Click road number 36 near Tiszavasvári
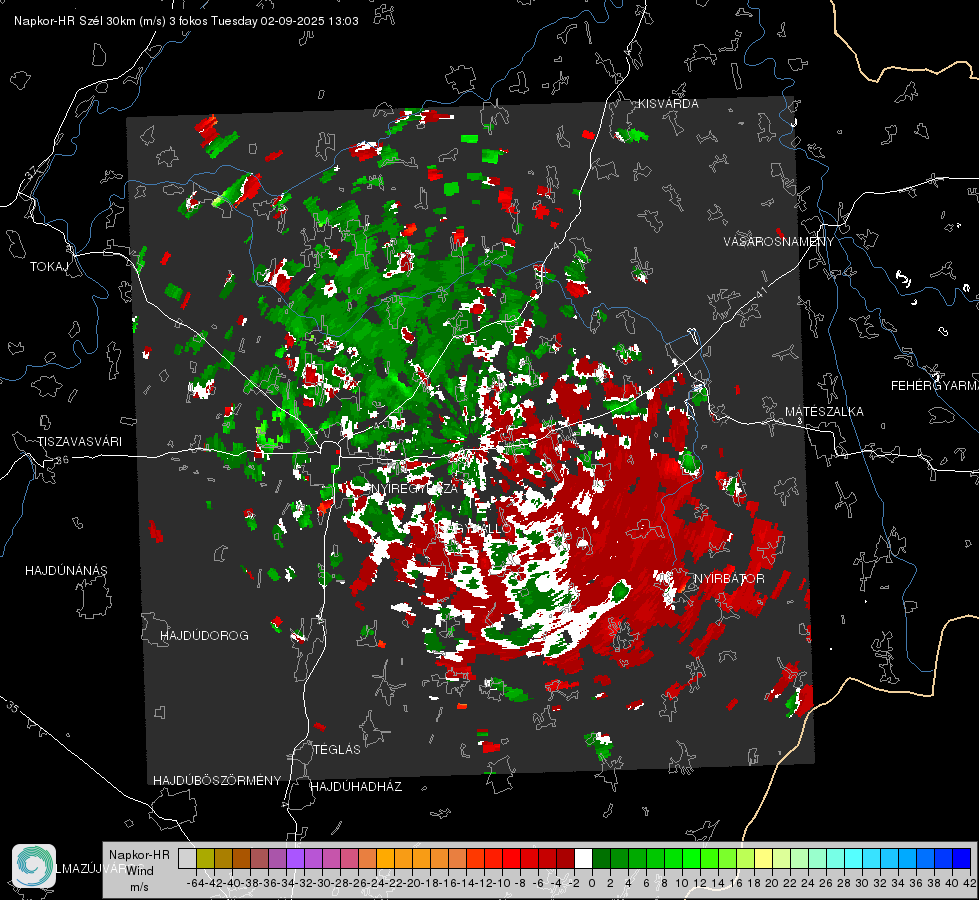 (x=62, y=460)
